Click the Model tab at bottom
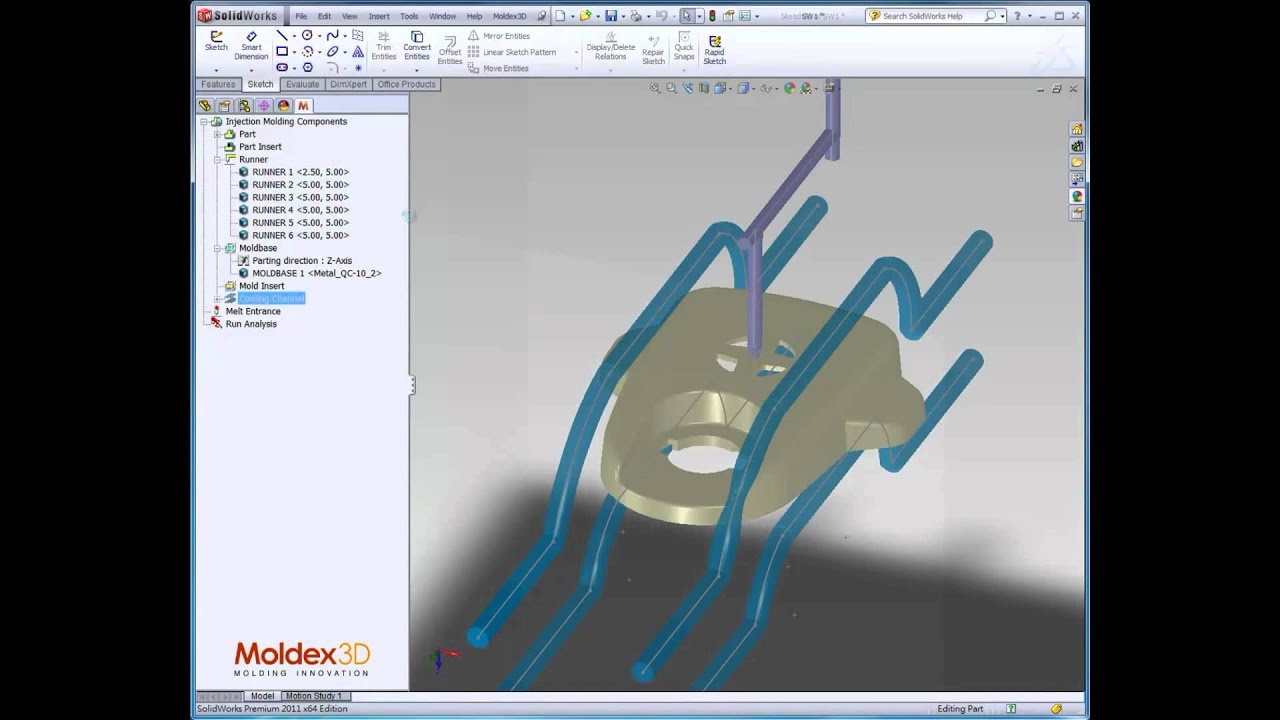This screenshot has height=720, width=1280. point(262,696)
